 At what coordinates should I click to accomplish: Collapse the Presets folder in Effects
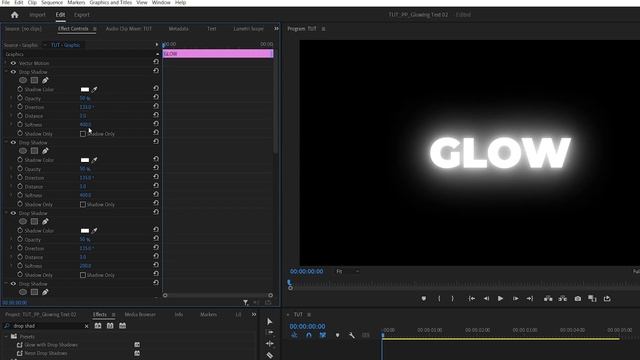point(6,337)
